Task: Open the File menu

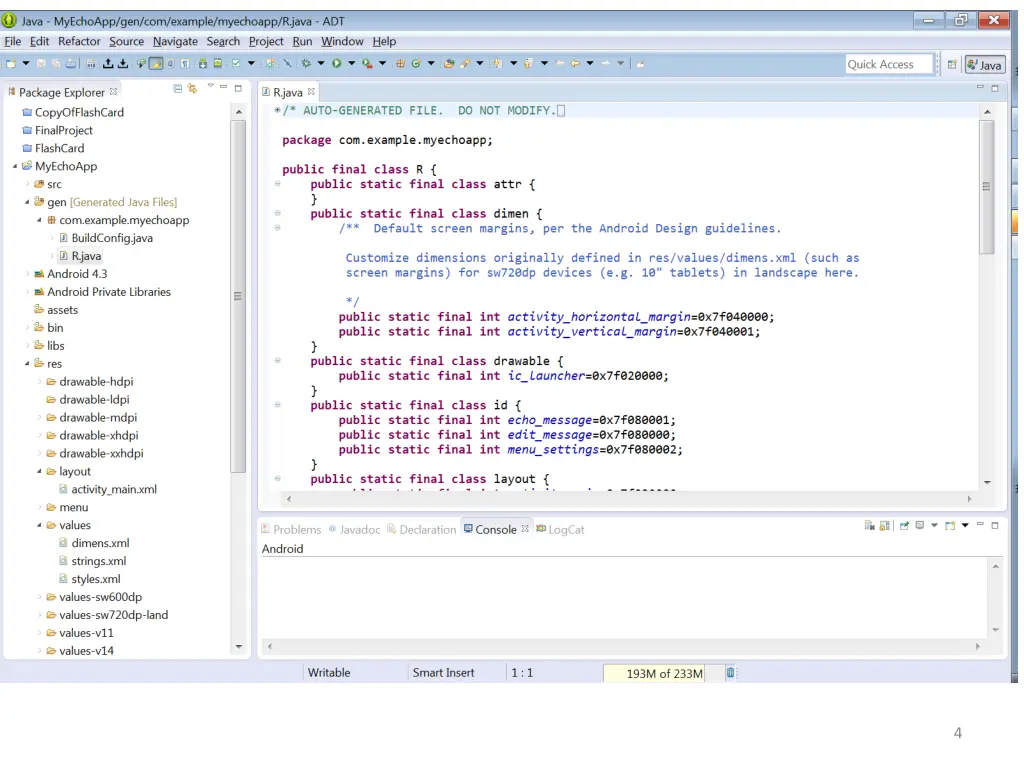Action: 12,41
